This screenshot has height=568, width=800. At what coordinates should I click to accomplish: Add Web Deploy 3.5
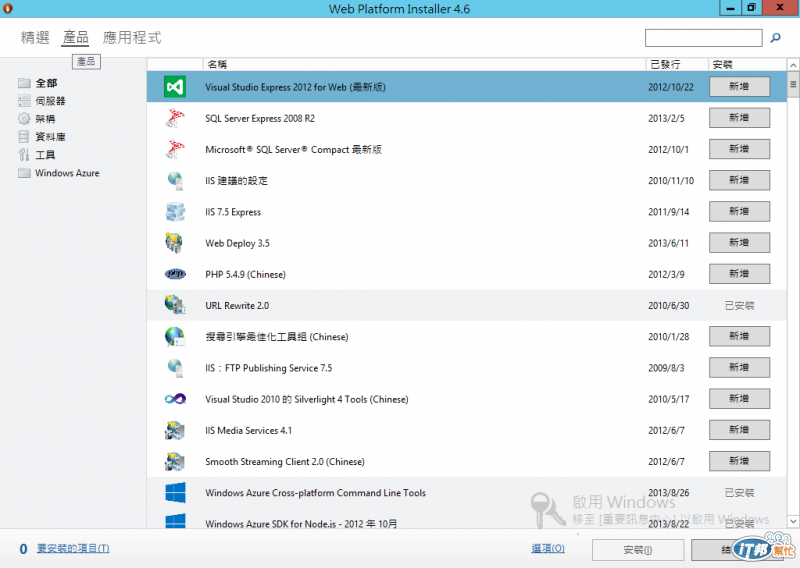pyautogui.click(x=739, y=242)
